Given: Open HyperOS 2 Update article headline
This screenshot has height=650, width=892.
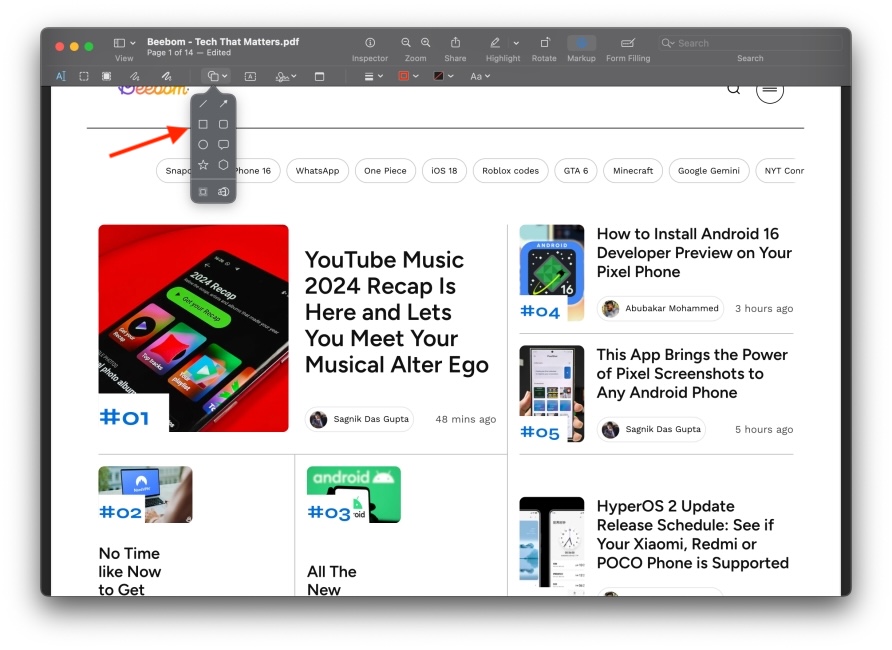Looking at the screenshot, I should pyautogui.click(x=692, y=535).
